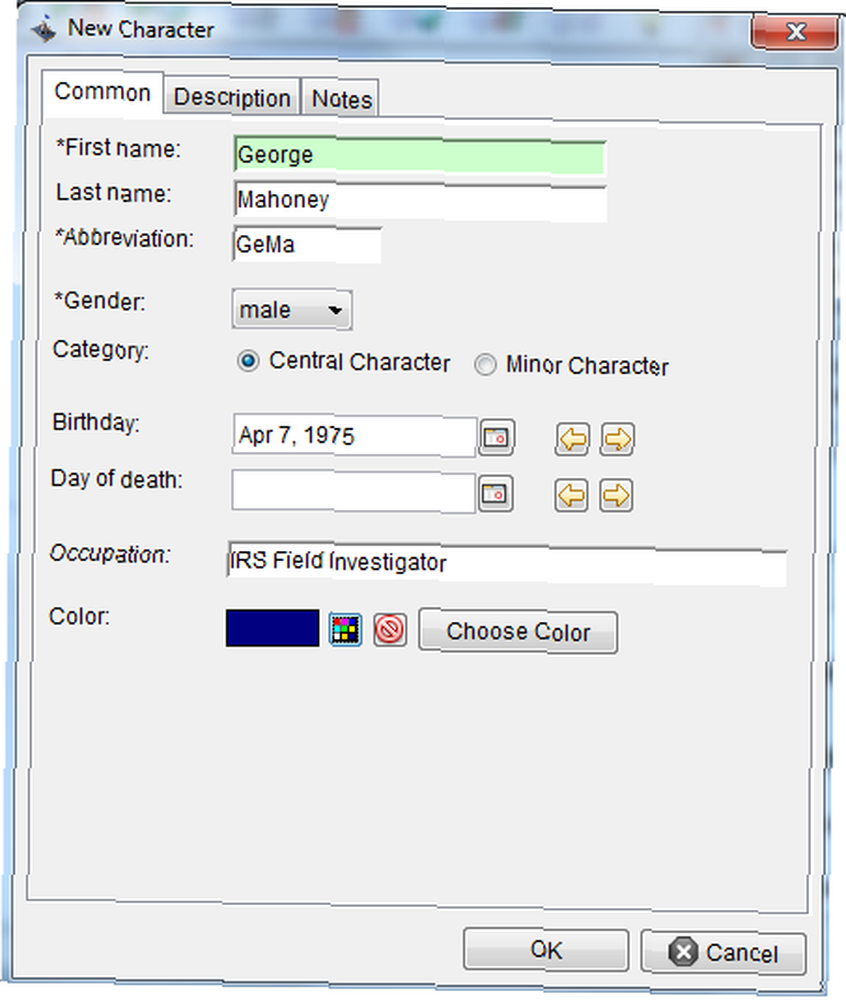Click the Occupation input field

tap(507, 562)
